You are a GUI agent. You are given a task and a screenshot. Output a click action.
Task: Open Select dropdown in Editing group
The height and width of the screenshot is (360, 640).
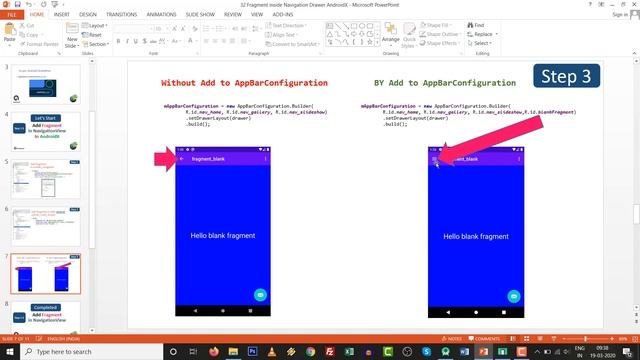(x=480, y=43)
